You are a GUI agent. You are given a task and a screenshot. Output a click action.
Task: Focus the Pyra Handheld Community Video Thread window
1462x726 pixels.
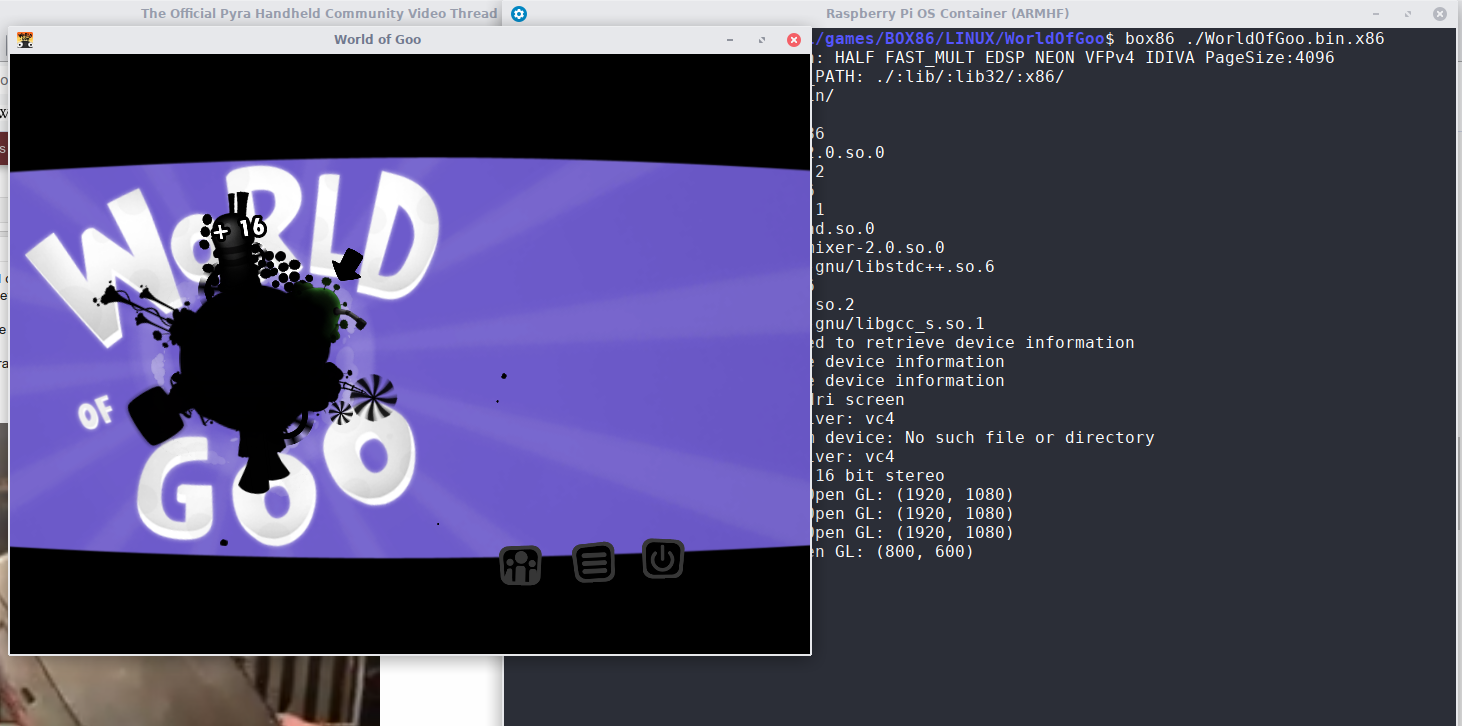pyautogui.click(x=318, y=14)
